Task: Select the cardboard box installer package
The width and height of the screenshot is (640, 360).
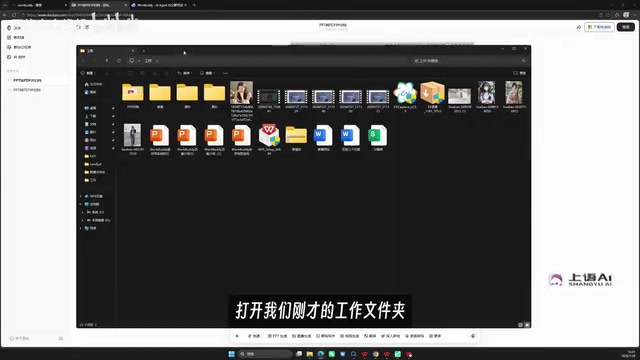Action: click(432, 97)
